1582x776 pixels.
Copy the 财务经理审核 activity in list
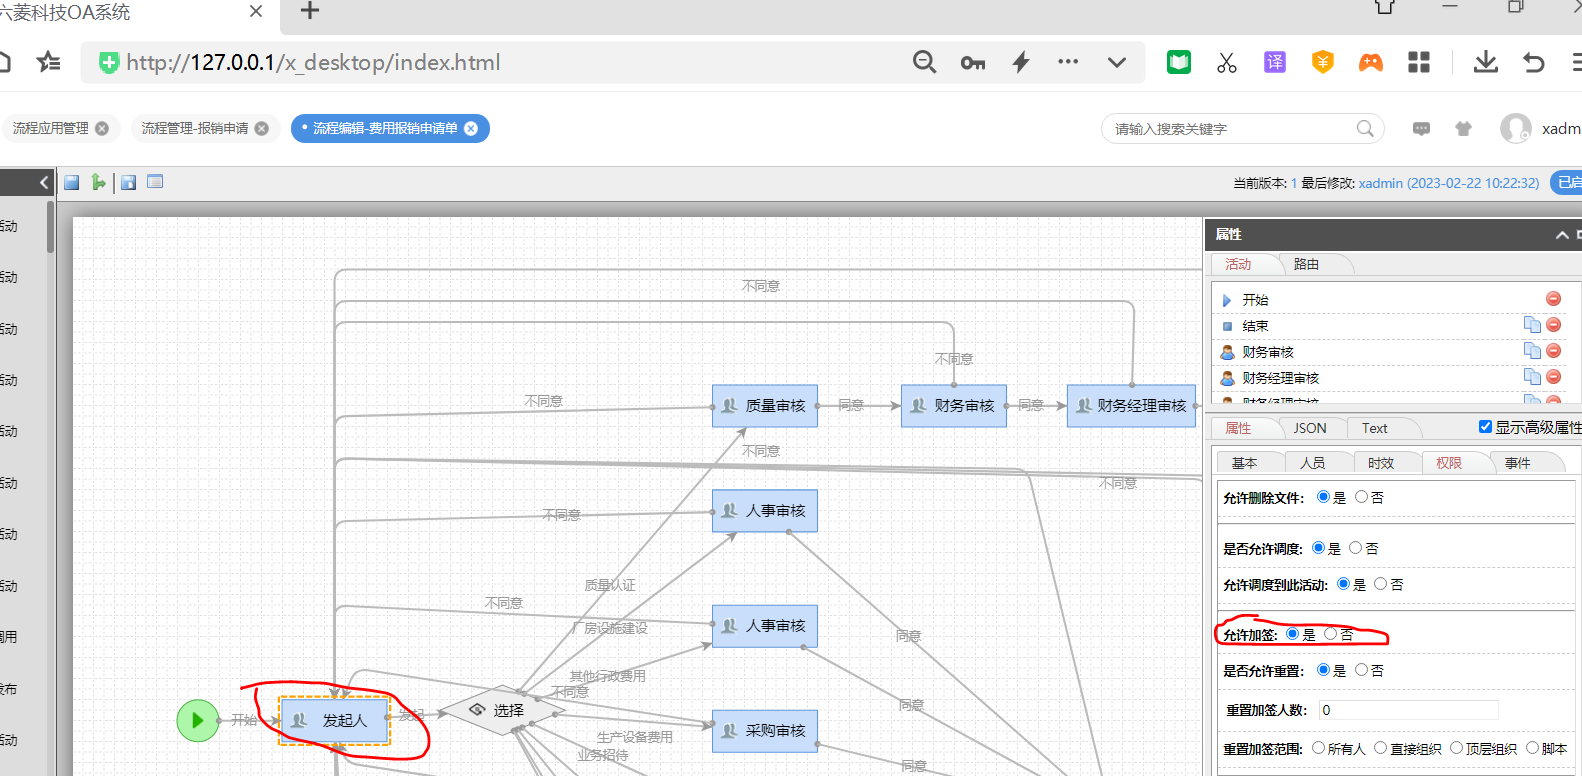pos(1532,376)
